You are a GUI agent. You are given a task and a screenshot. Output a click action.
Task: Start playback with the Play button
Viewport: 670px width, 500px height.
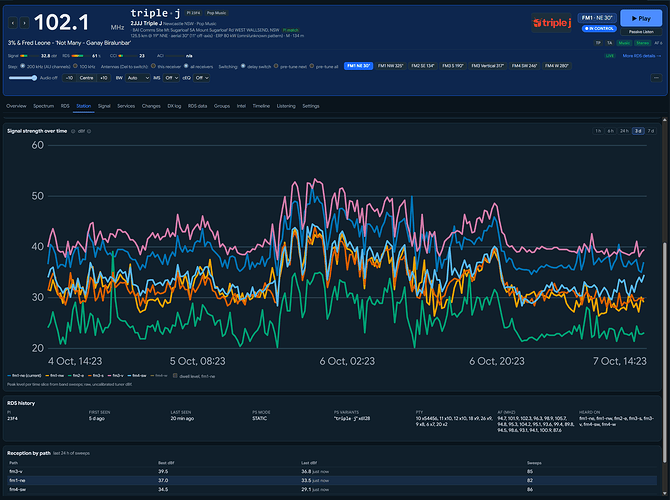pyautogui.click(x=641, y=18)
